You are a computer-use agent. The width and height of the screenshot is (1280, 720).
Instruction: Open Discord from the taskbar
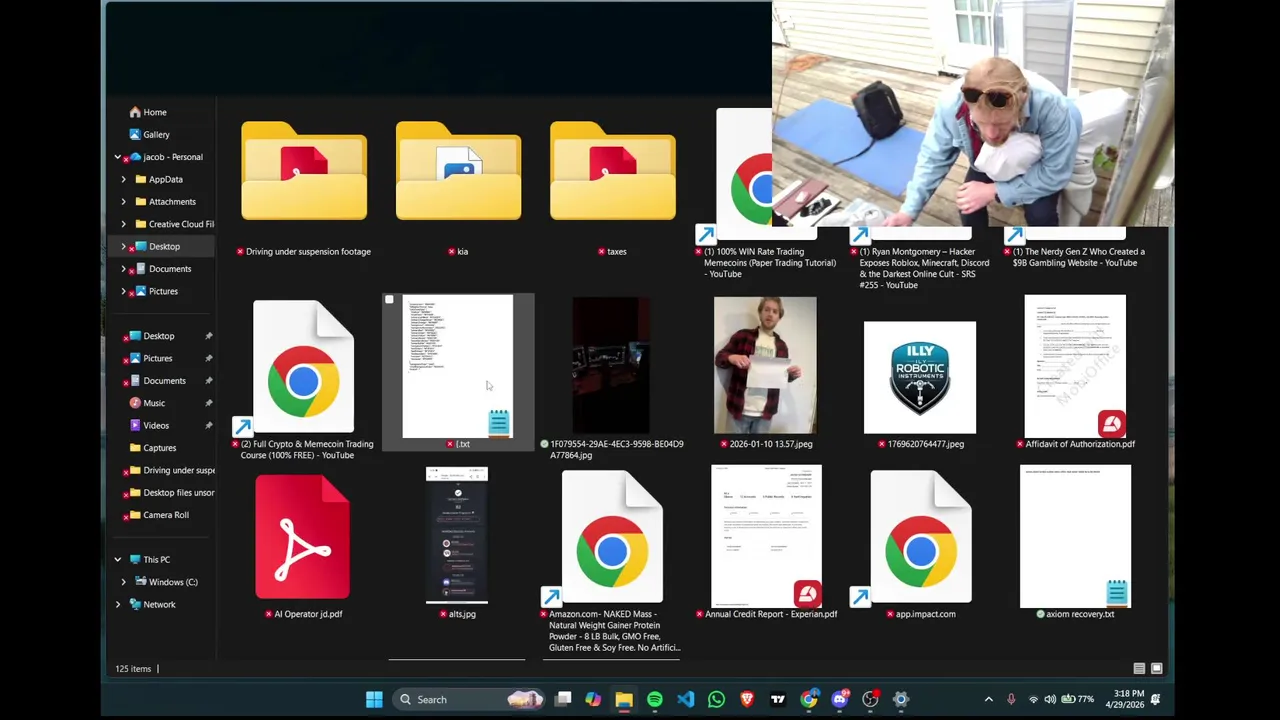(839, 700)
